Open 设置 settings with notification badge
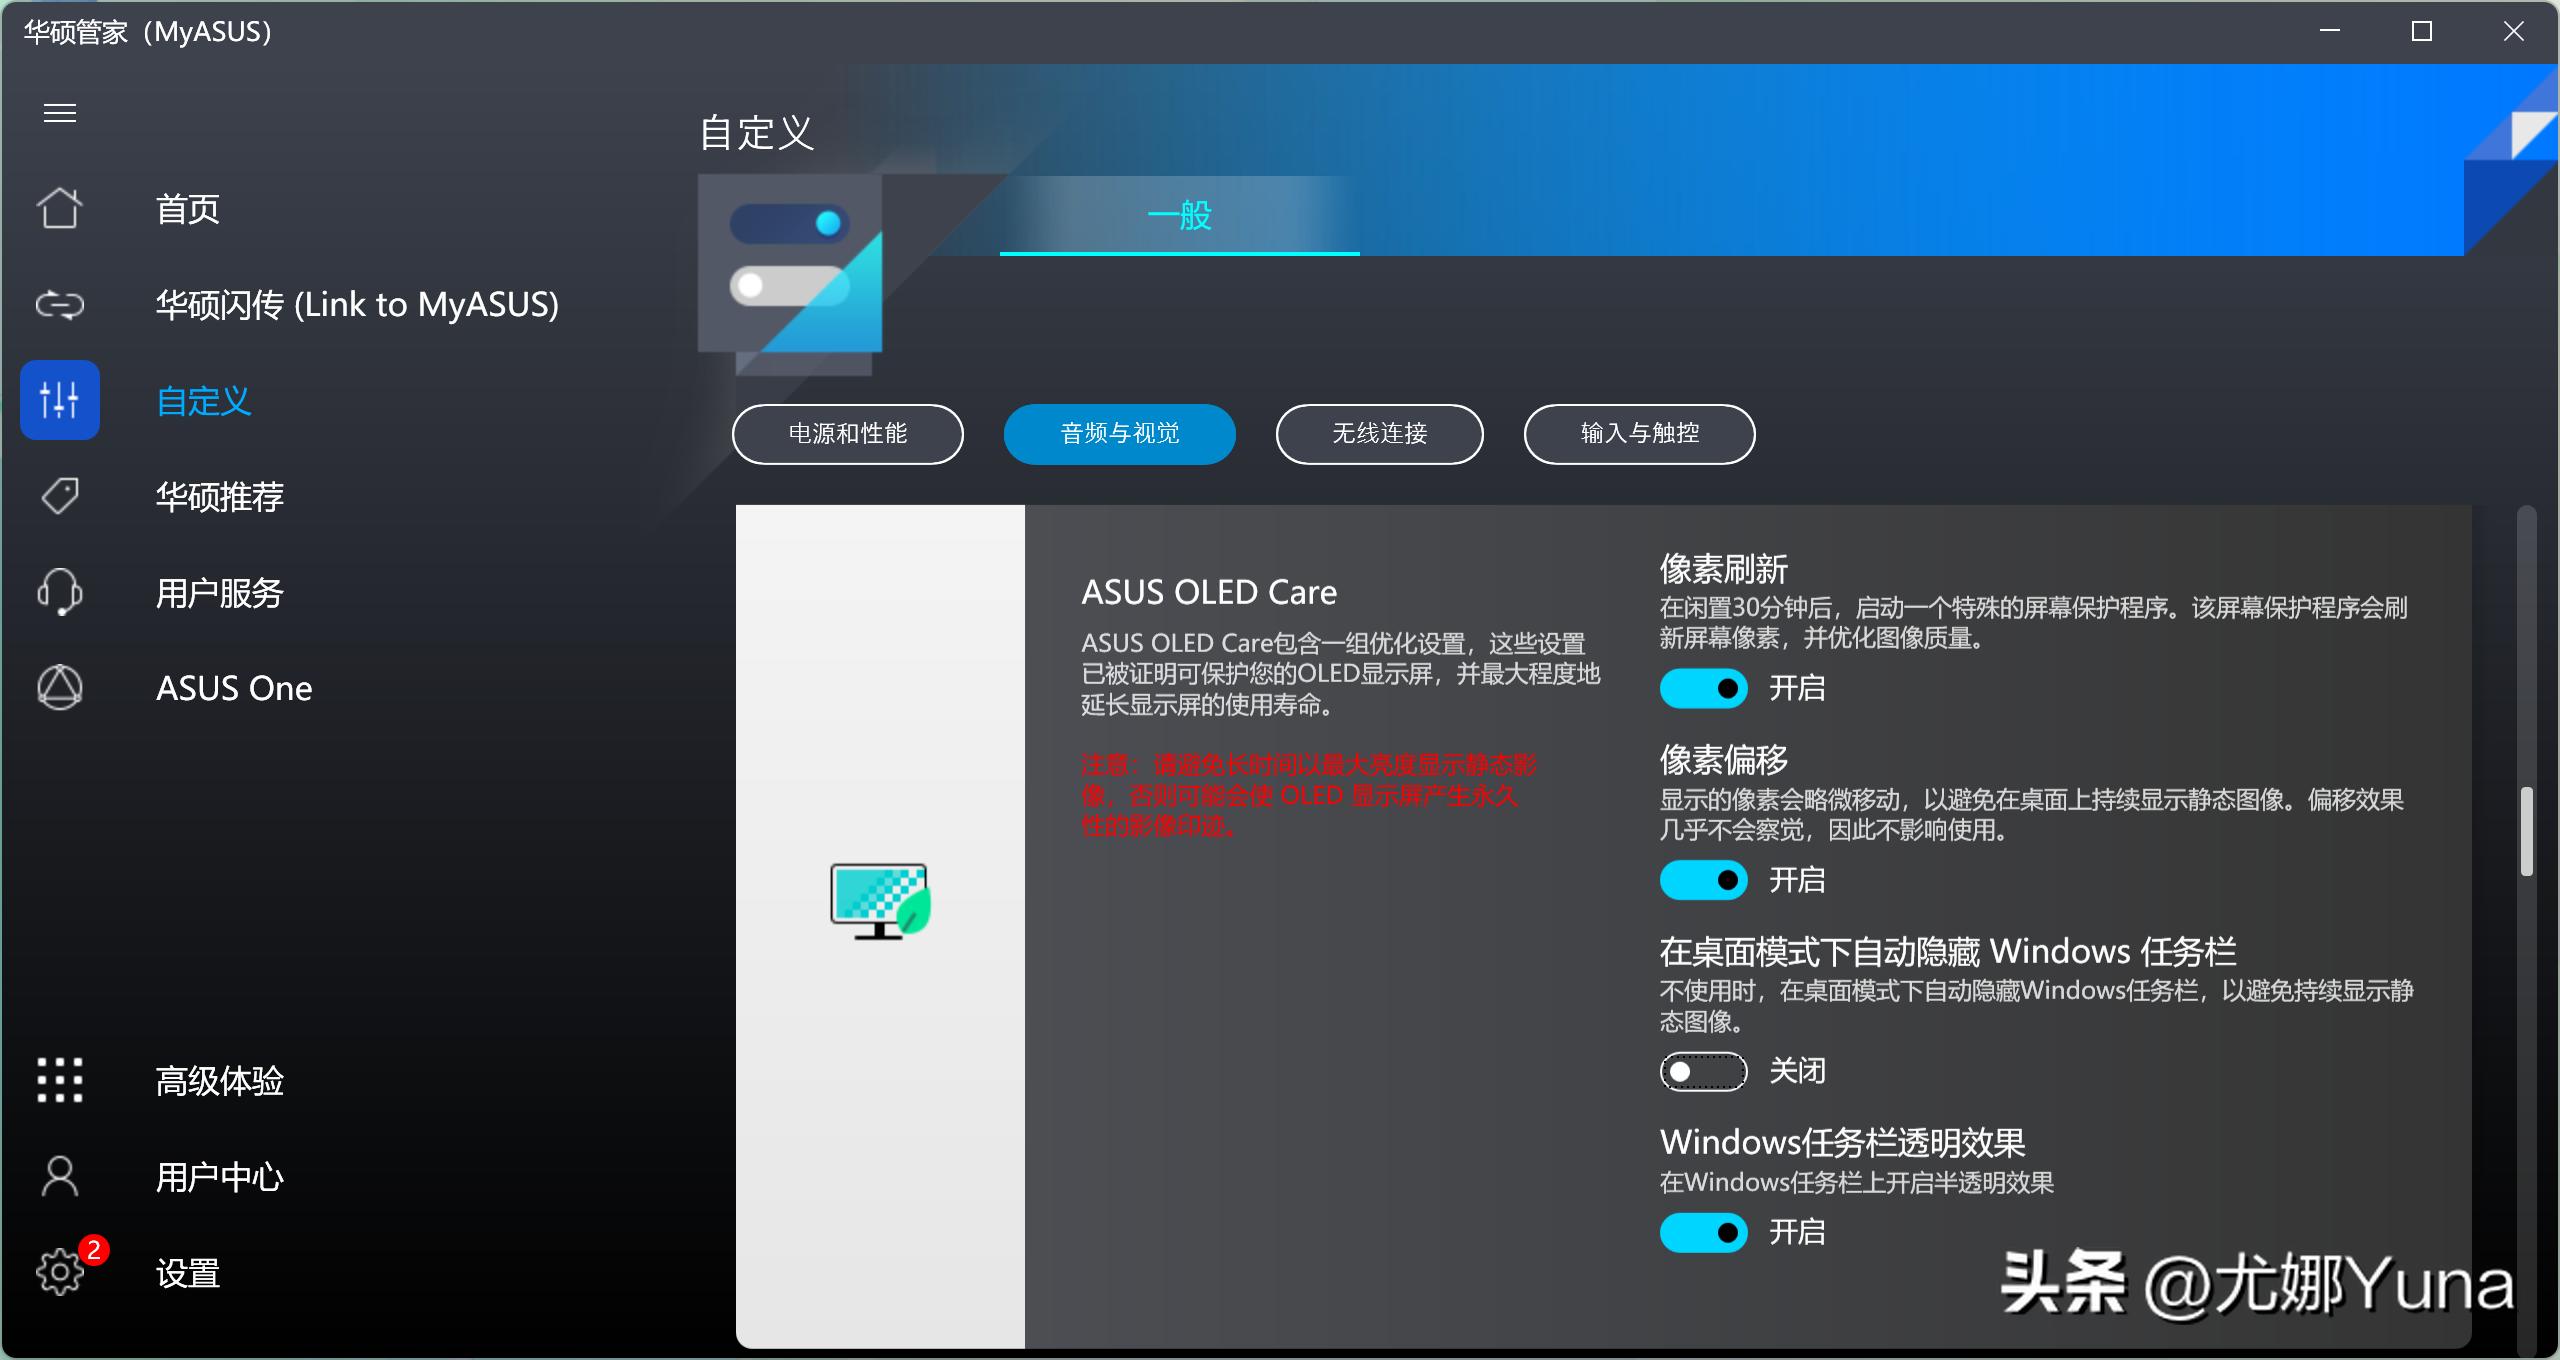 click(186, 1272)
